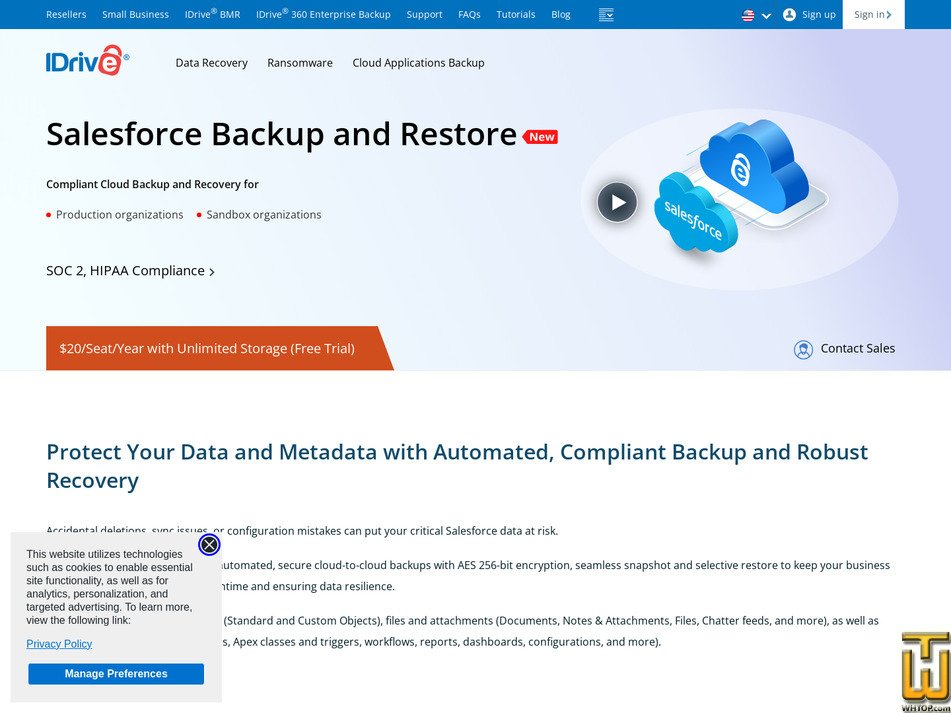Click the Contact Sales link
This screenshot has width=951, height=713.
(x=844, y=349)
